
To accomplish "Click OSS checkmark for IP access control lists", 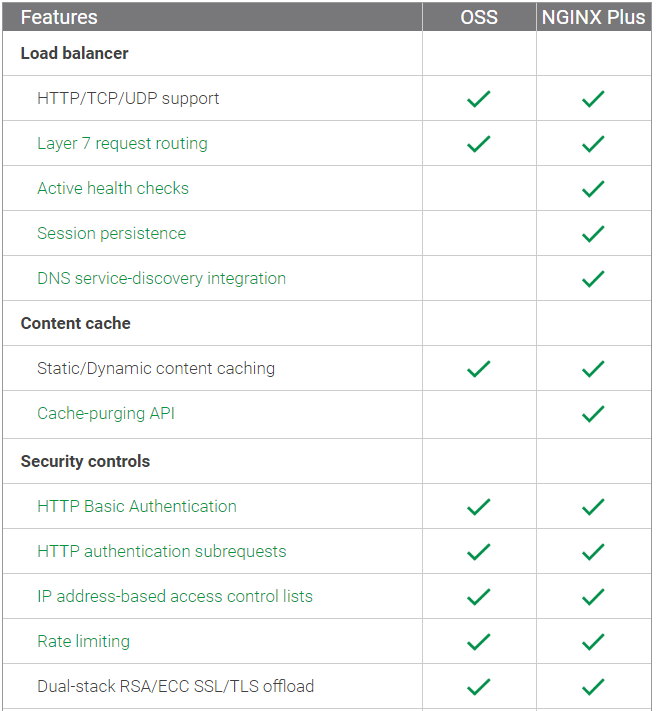I will [x=479, y=596].
